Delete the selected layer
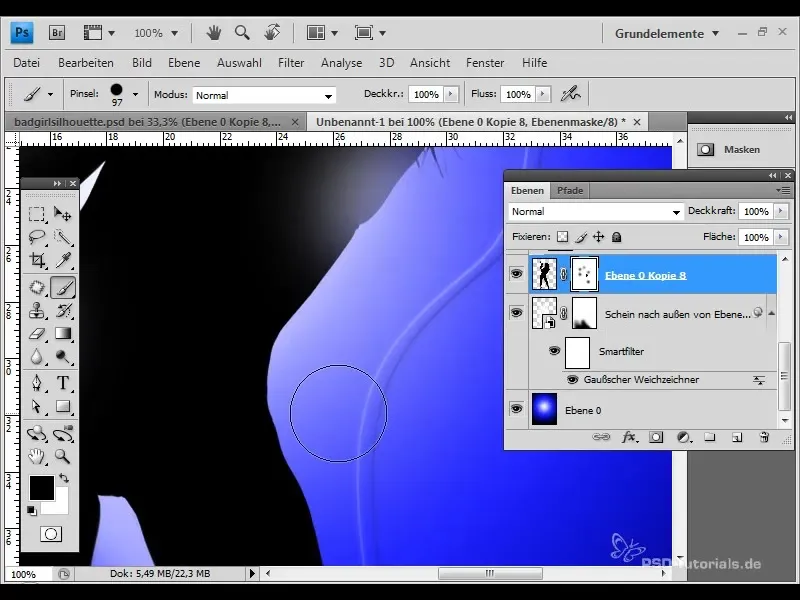 [x=764, y=437]
